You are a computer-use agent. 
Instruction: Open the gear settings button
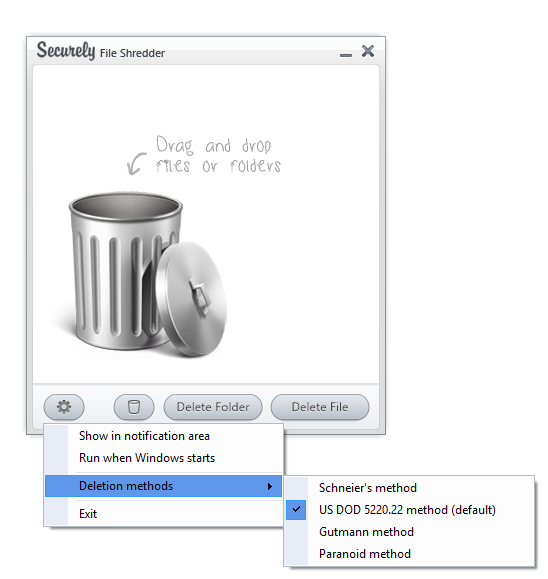click(64, 407)
